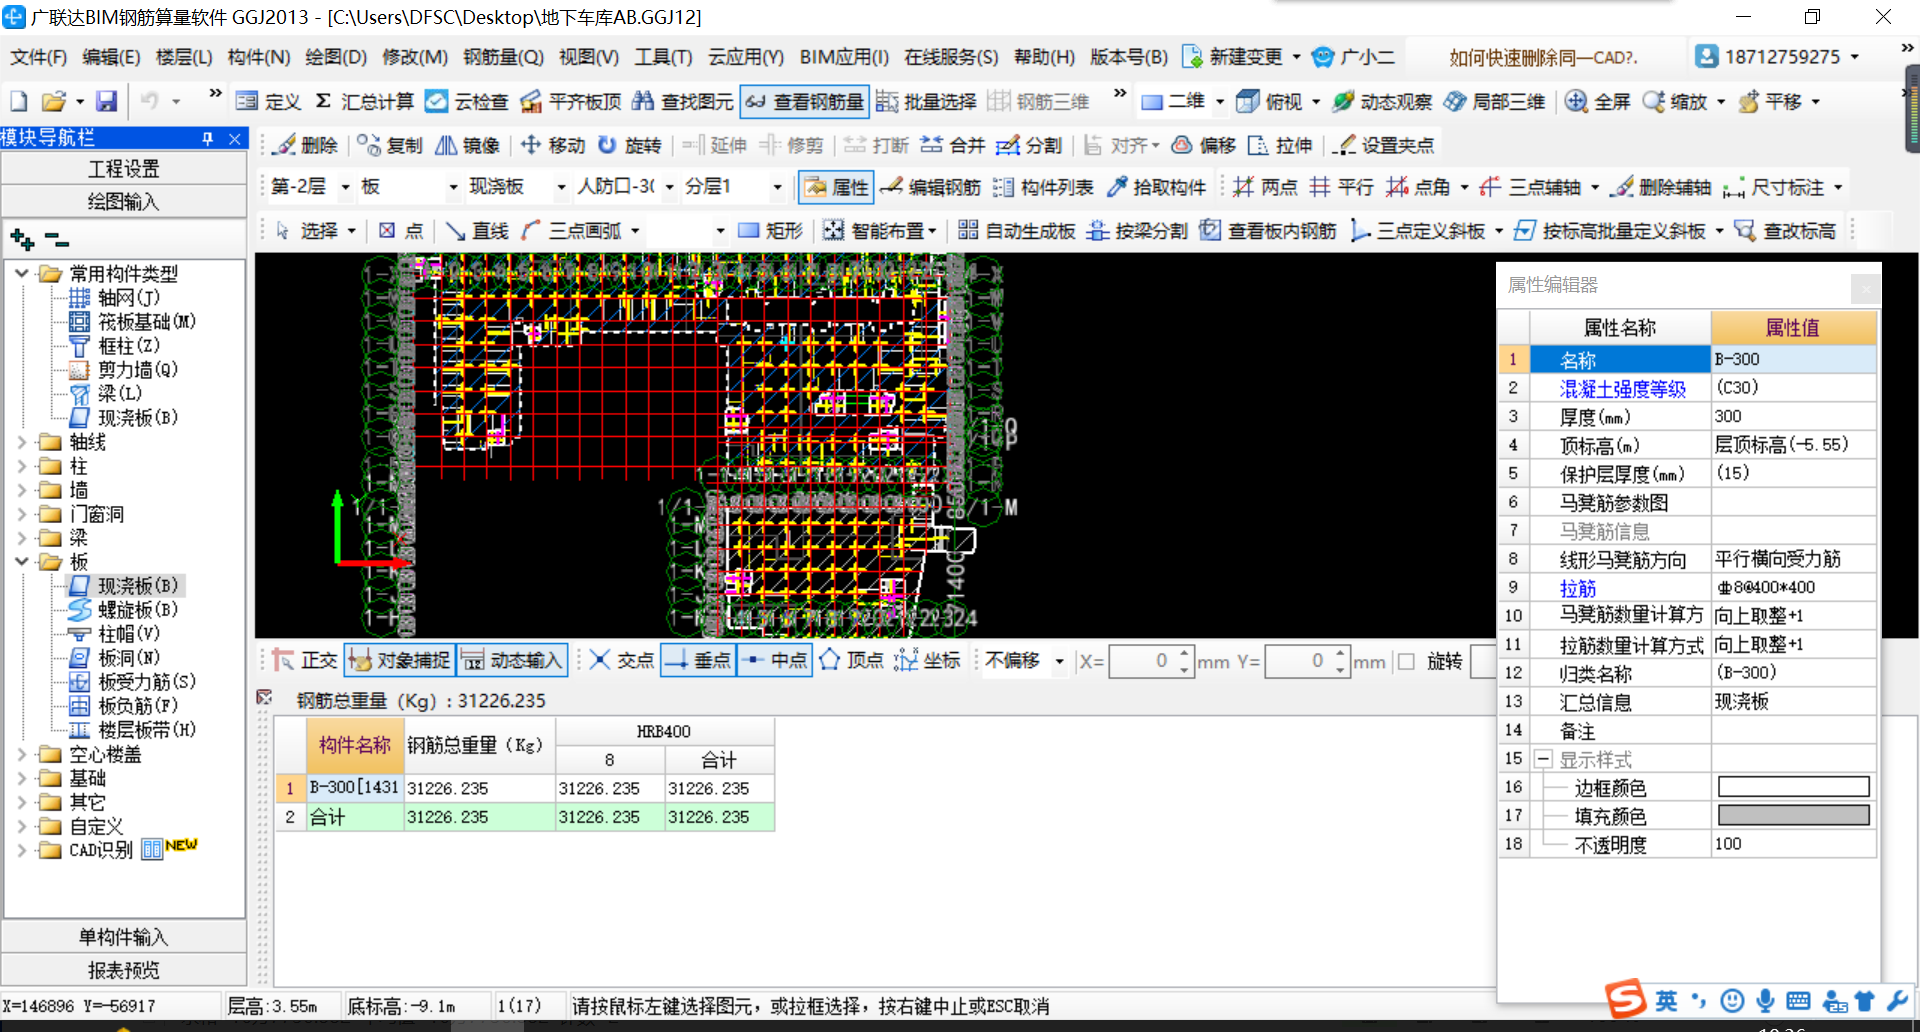Toggle 动态输入 dynamic input
Image resolution: width=1920 pixels, height=1032 pixels.
pos(512,660)
